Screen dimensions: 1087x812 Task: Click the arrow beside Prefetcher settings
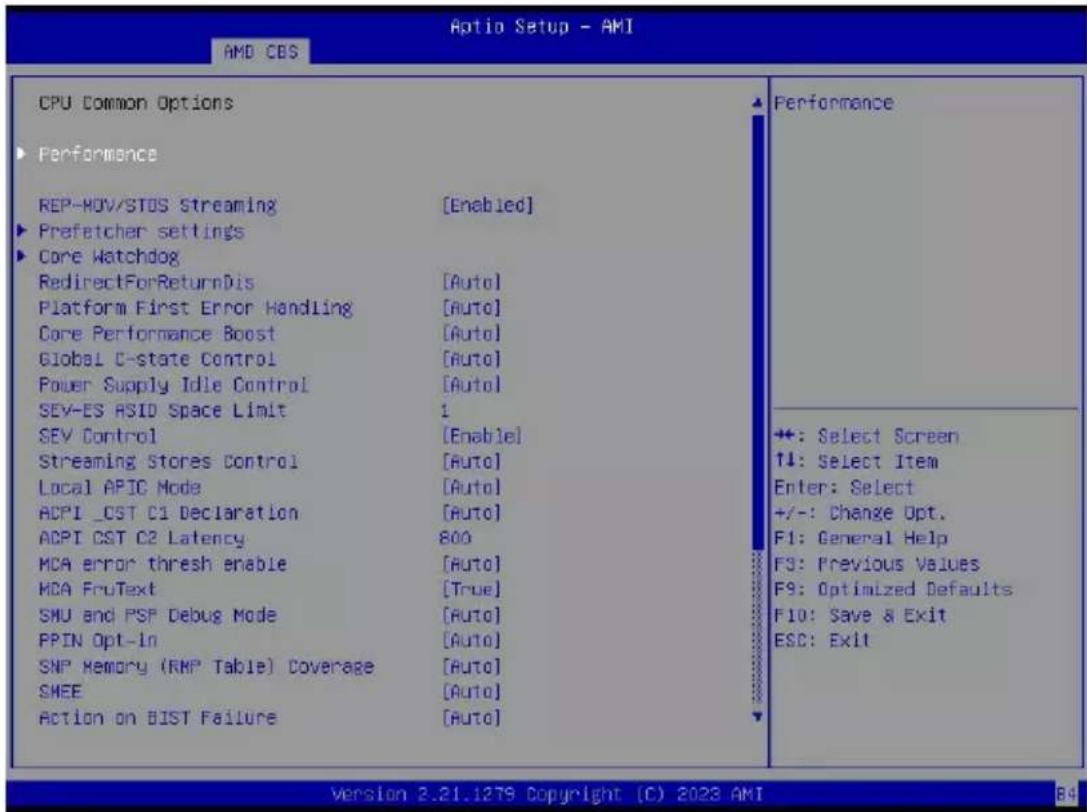[x=22, y=231]
